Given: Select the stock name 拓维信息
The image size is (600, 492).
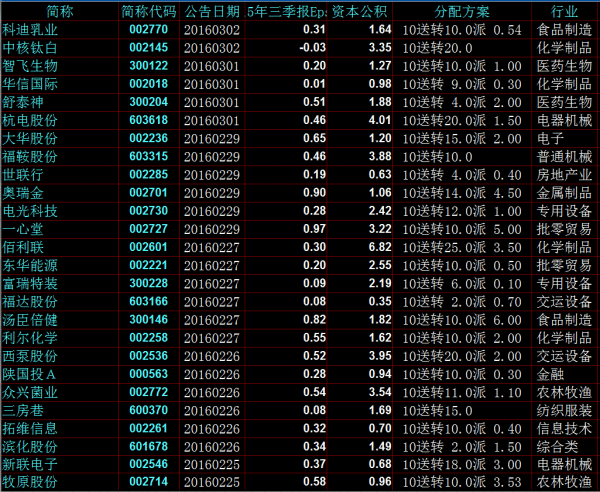Looking at the screenshot, I should point(30,428).
